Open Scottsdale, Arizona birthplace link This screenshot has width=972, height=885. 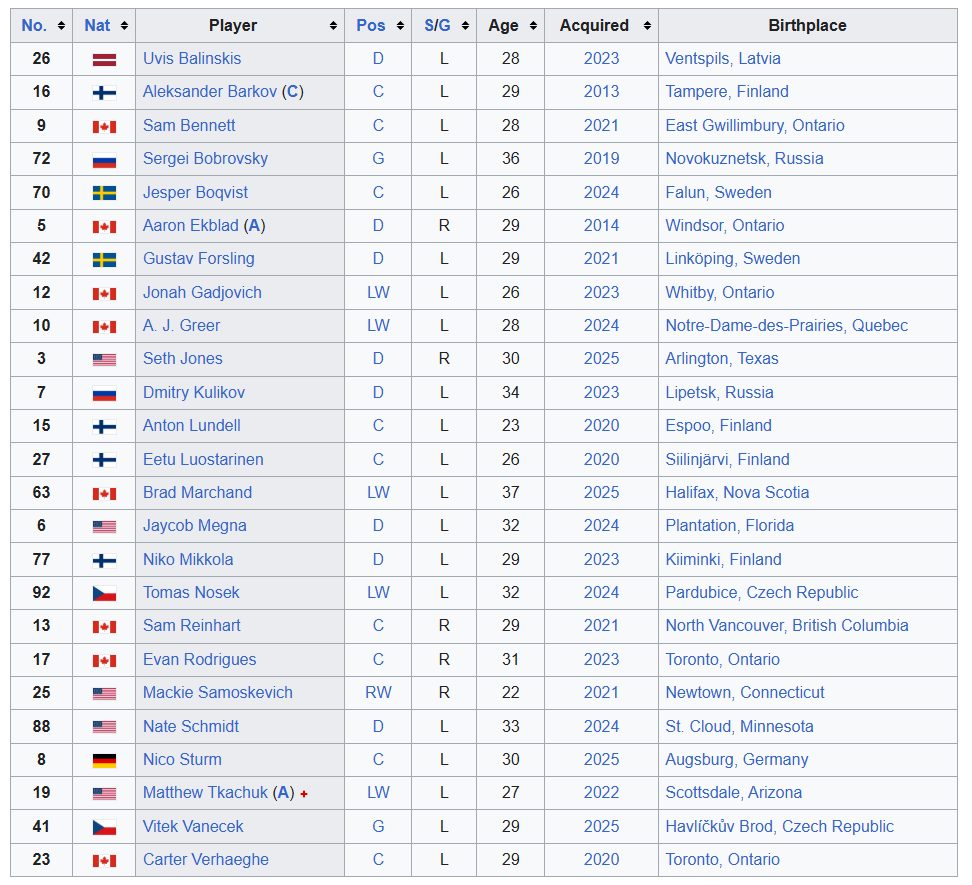[x=734, y=793]
